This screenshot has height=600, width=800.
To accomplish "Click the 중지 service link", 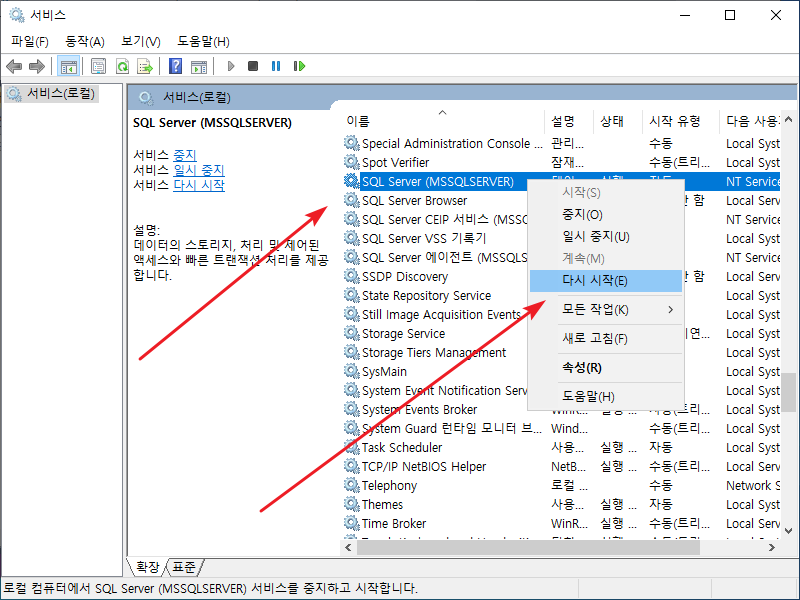I will pyautogui.click(x=185, y=155).
